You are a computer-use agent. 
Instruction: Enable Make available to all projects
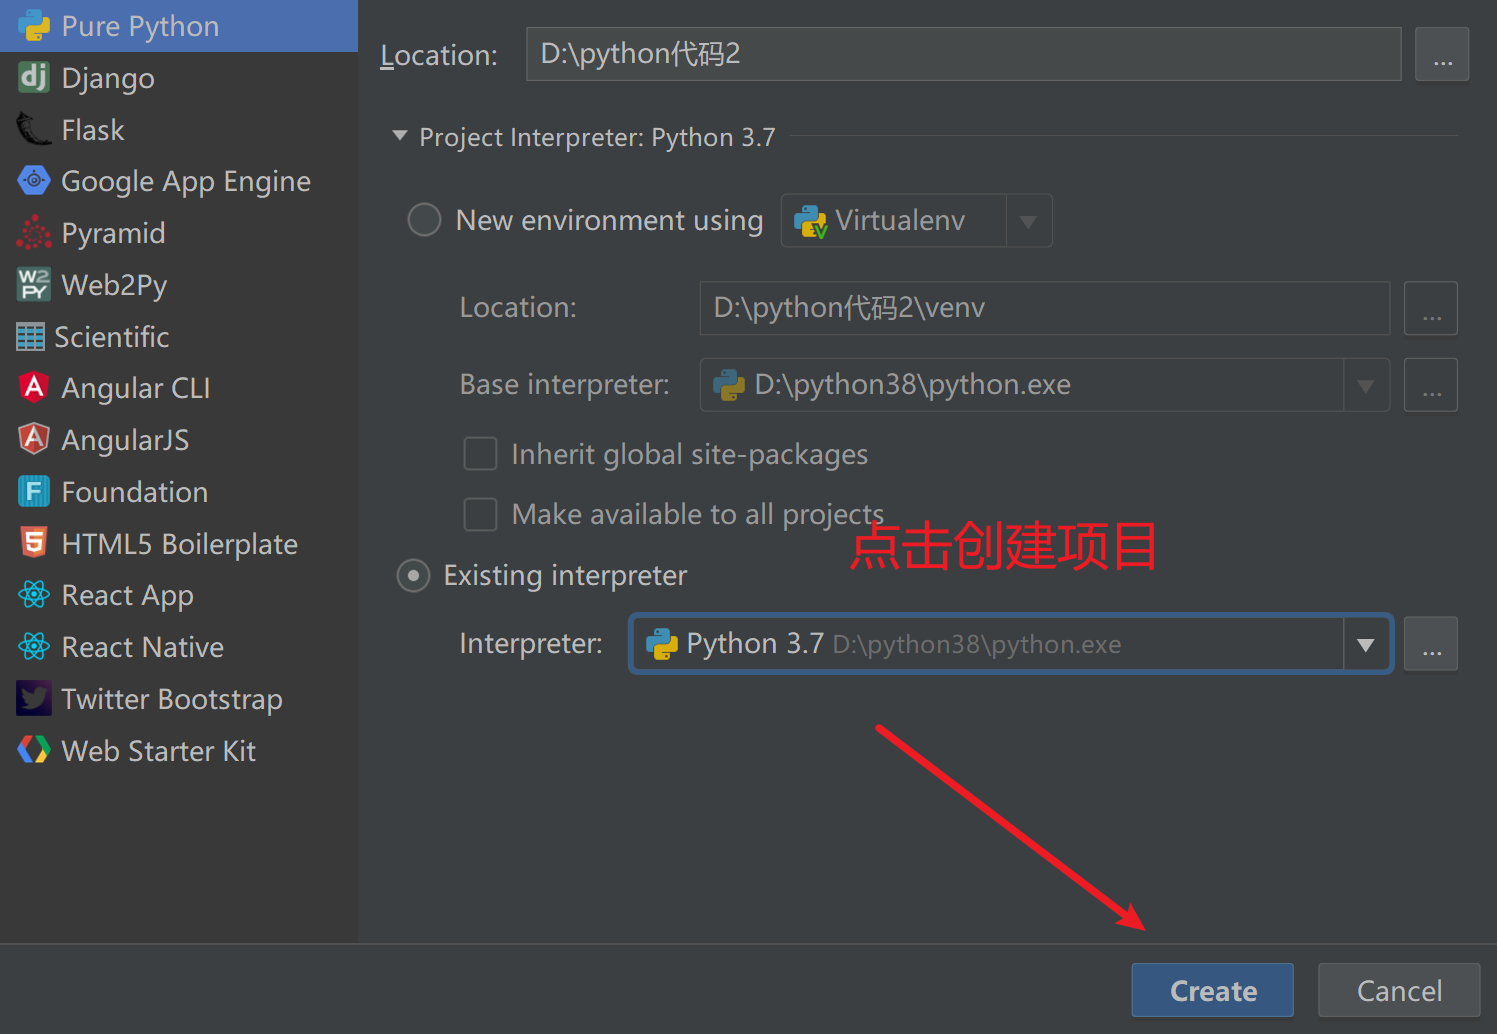point(481,514)
